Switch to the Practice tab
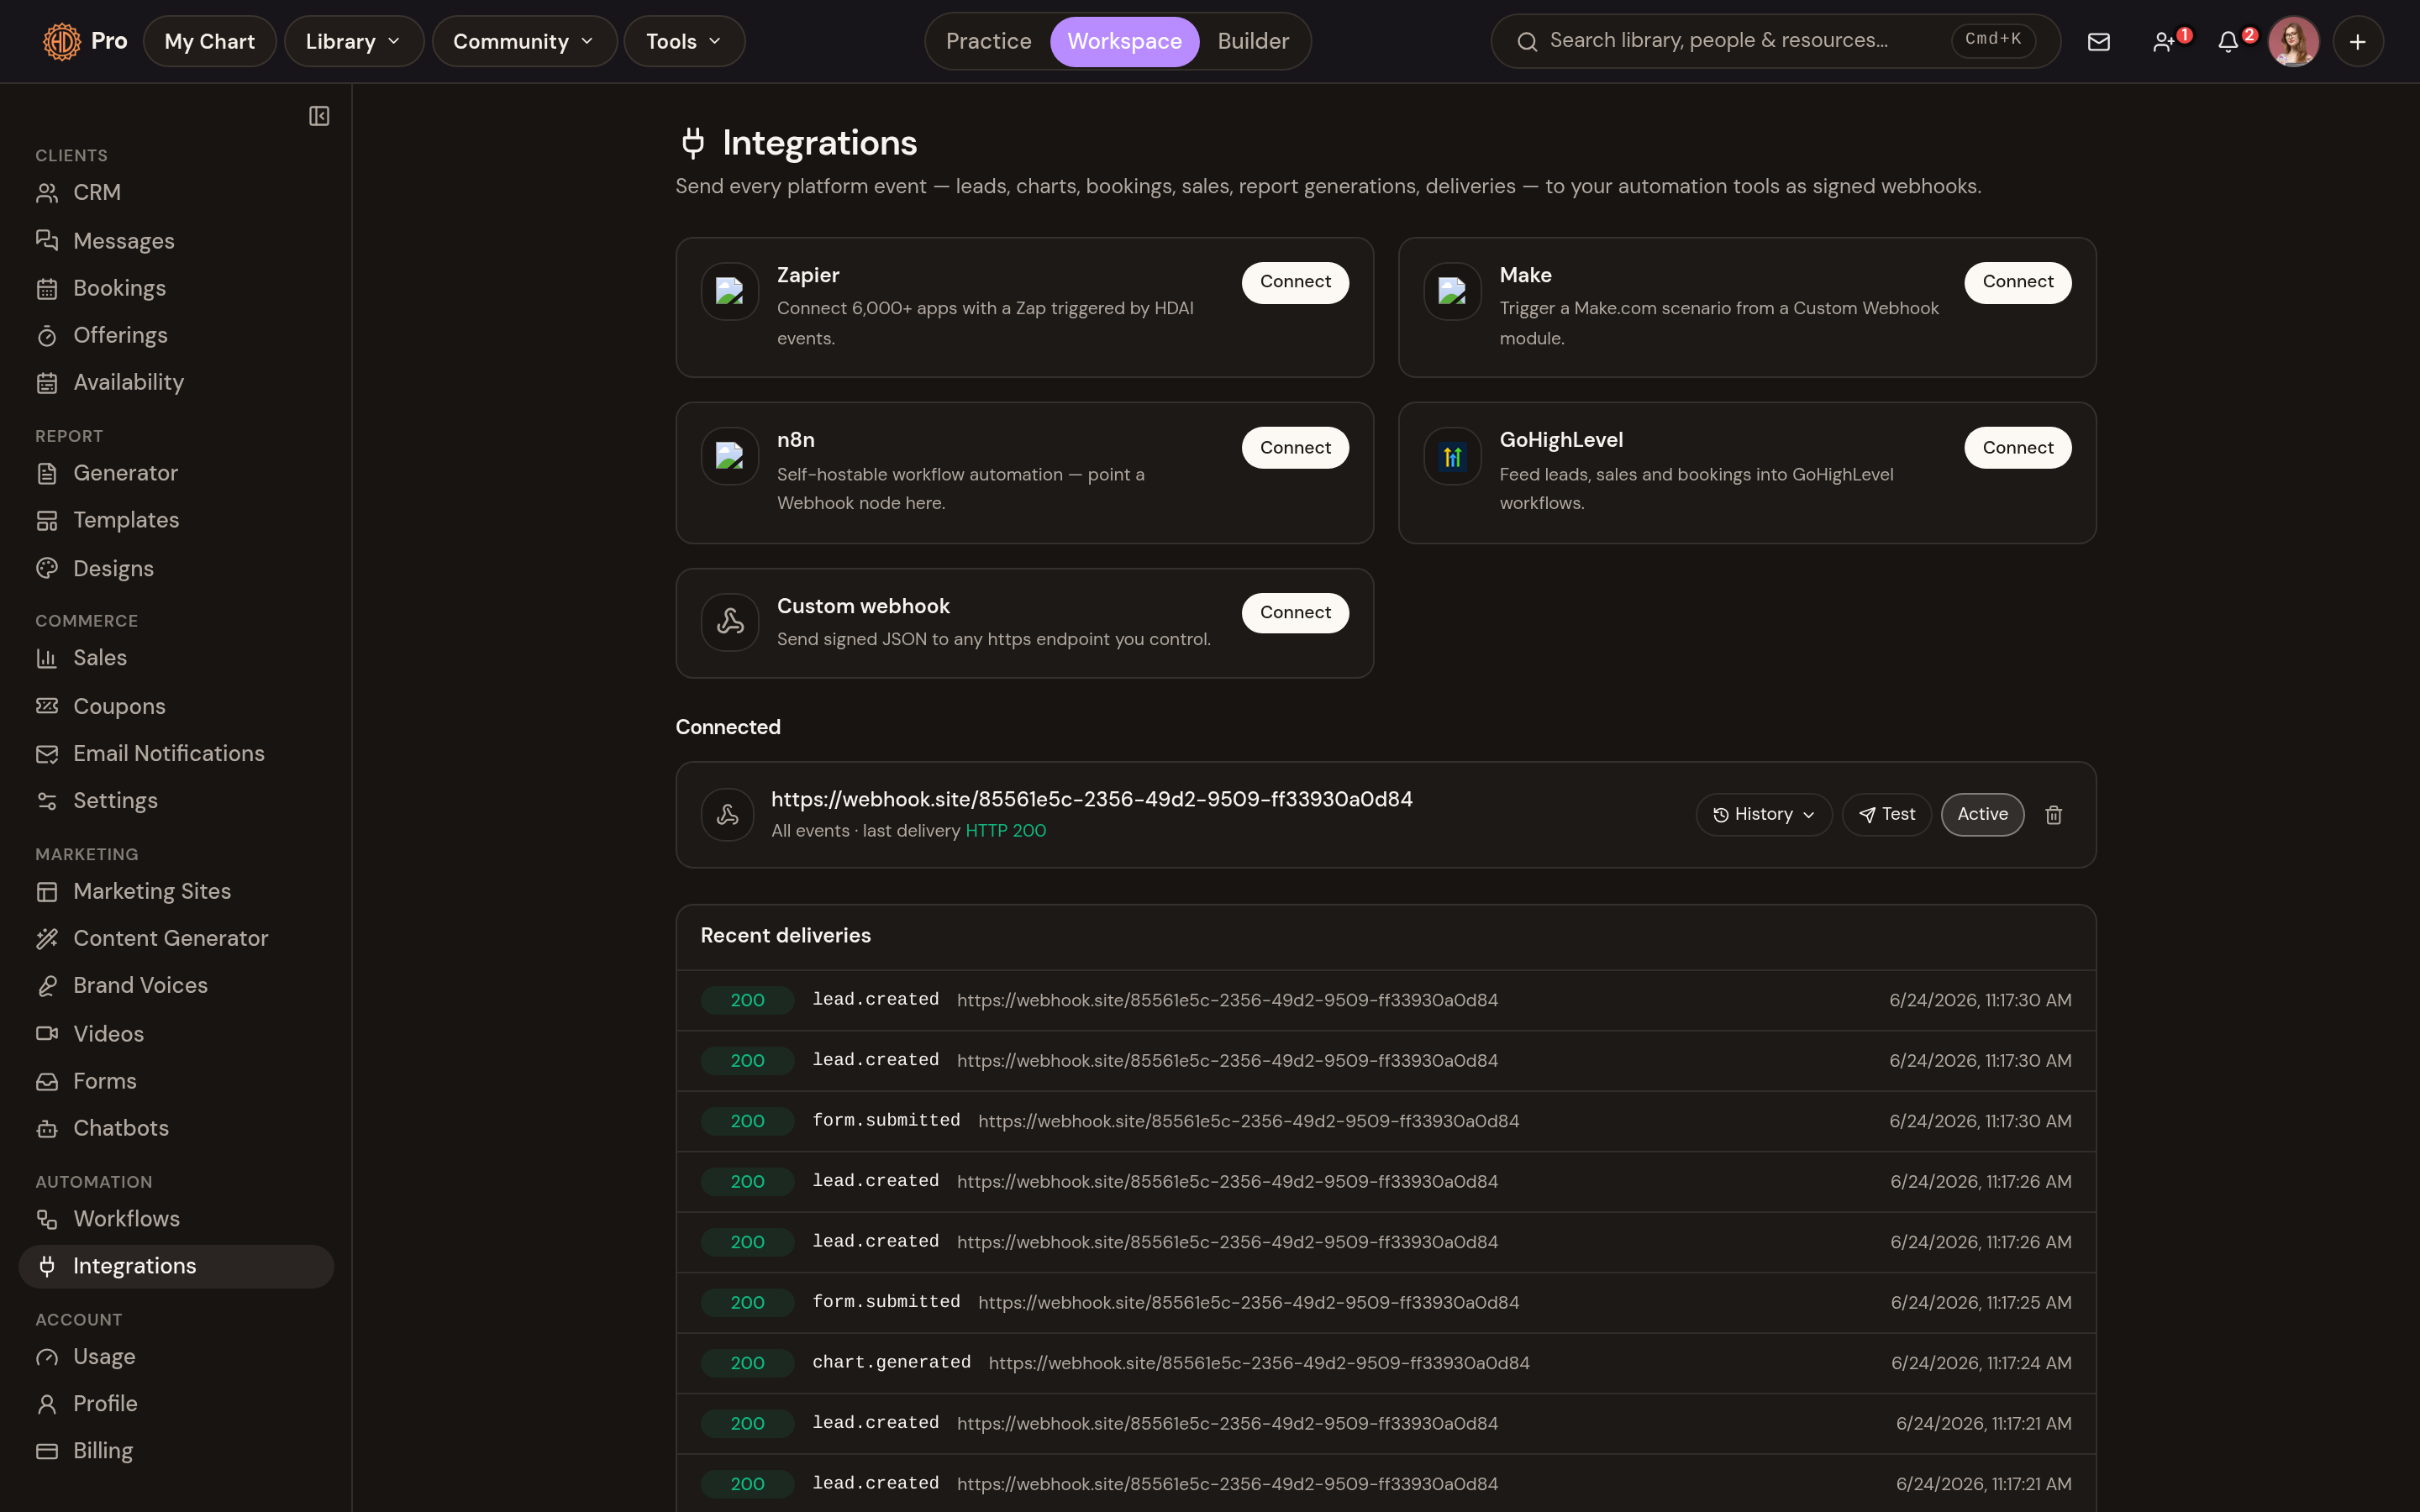Viewport: 2420px width, 1512px height. 988,41
